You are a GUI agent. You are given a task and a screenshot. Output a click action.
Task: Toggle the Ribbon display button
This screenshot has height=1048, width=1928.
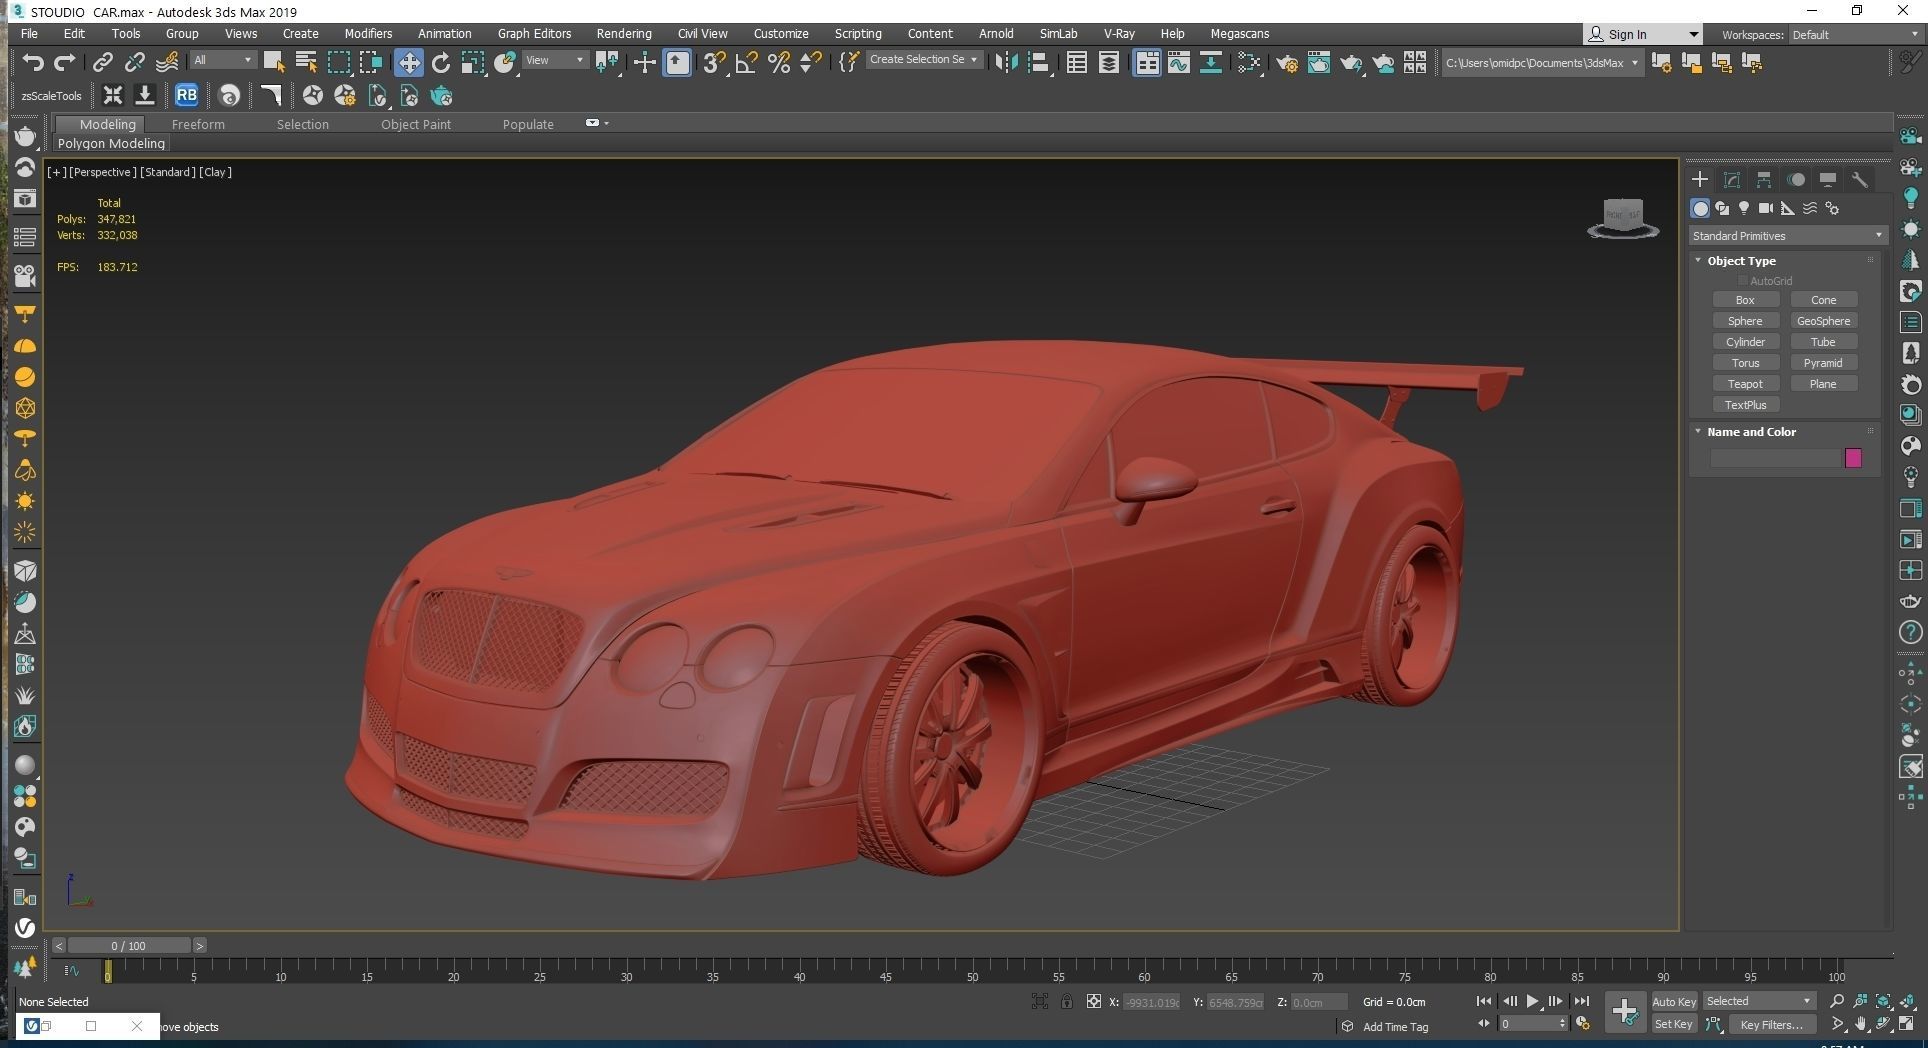click(x=1147, y=63)
